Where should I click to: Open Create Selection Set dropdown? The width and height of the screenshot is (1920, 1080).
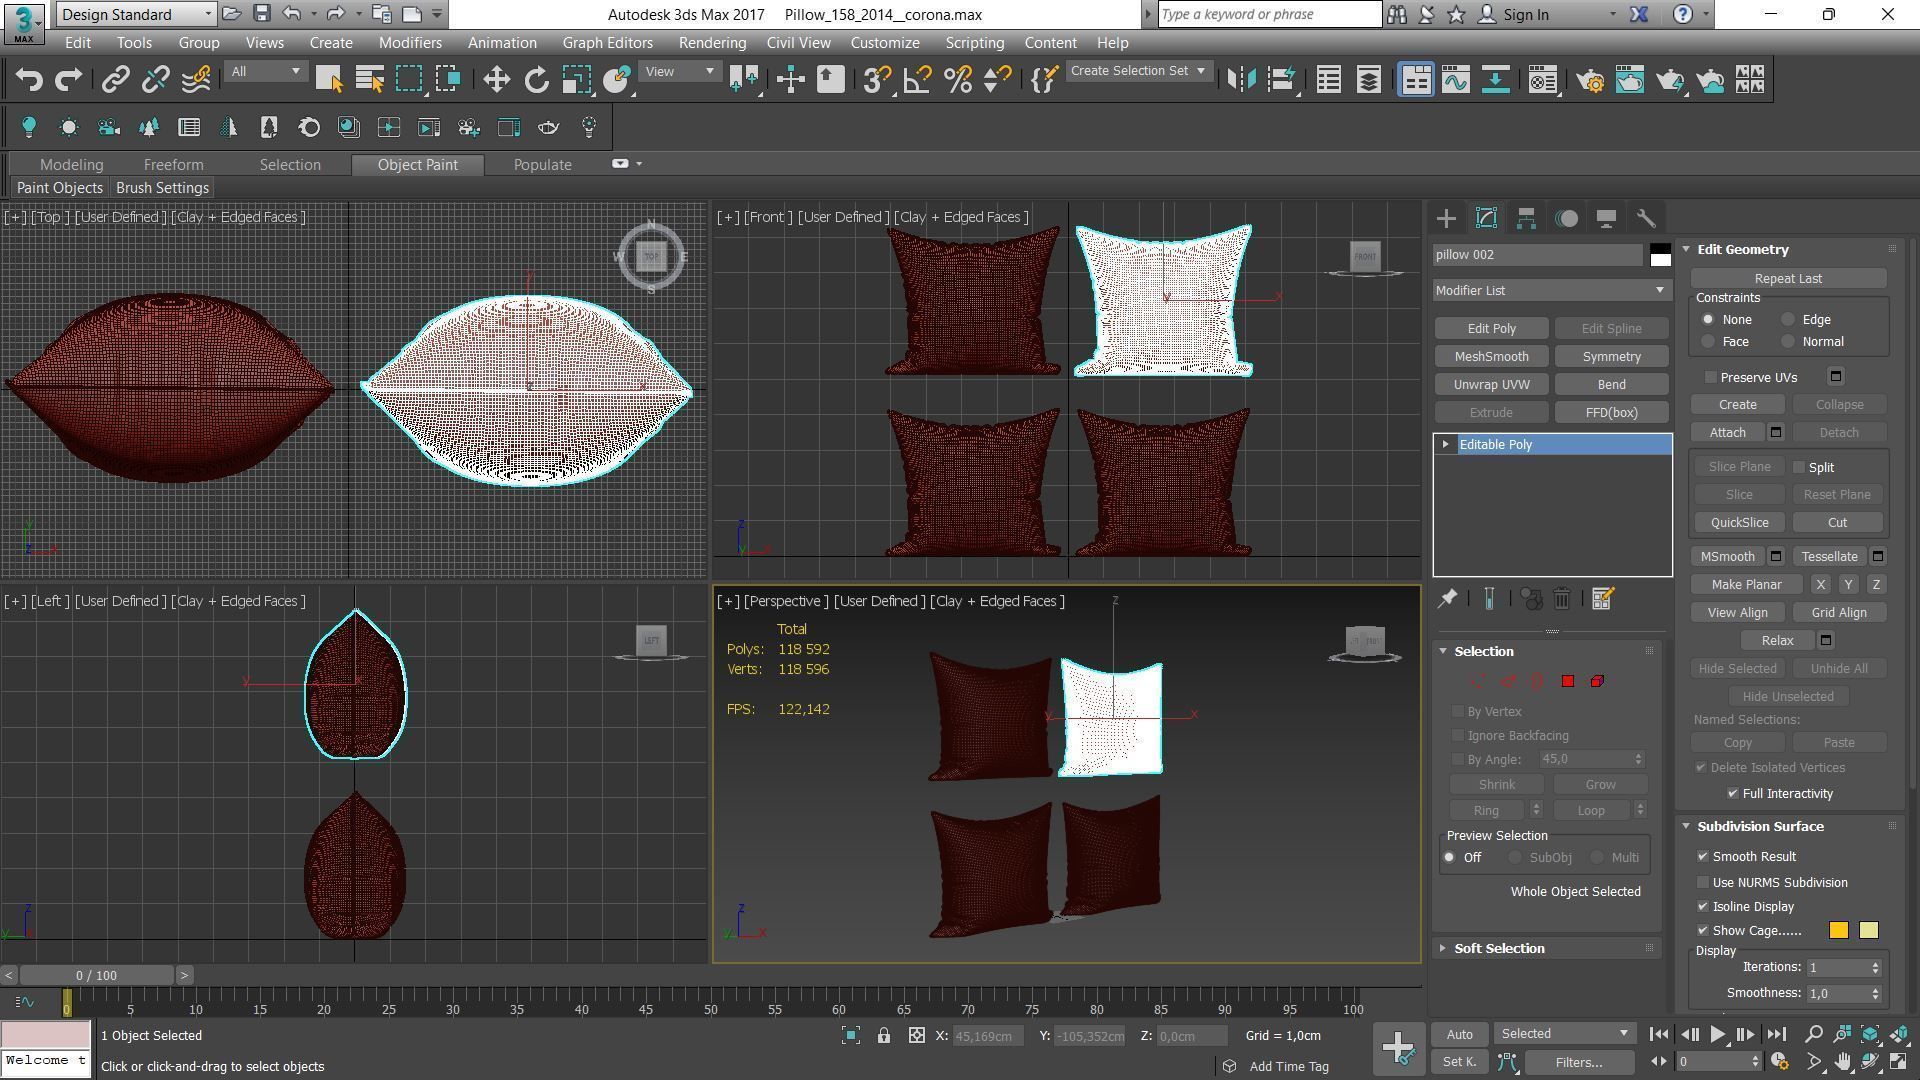(x=1138, y=71)
